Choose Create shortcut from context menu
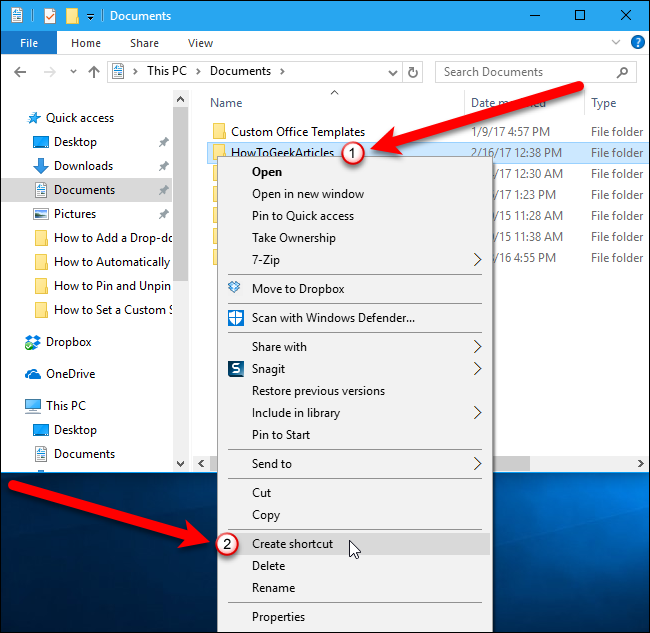This screenshot has width=650, height=633. 355,544
